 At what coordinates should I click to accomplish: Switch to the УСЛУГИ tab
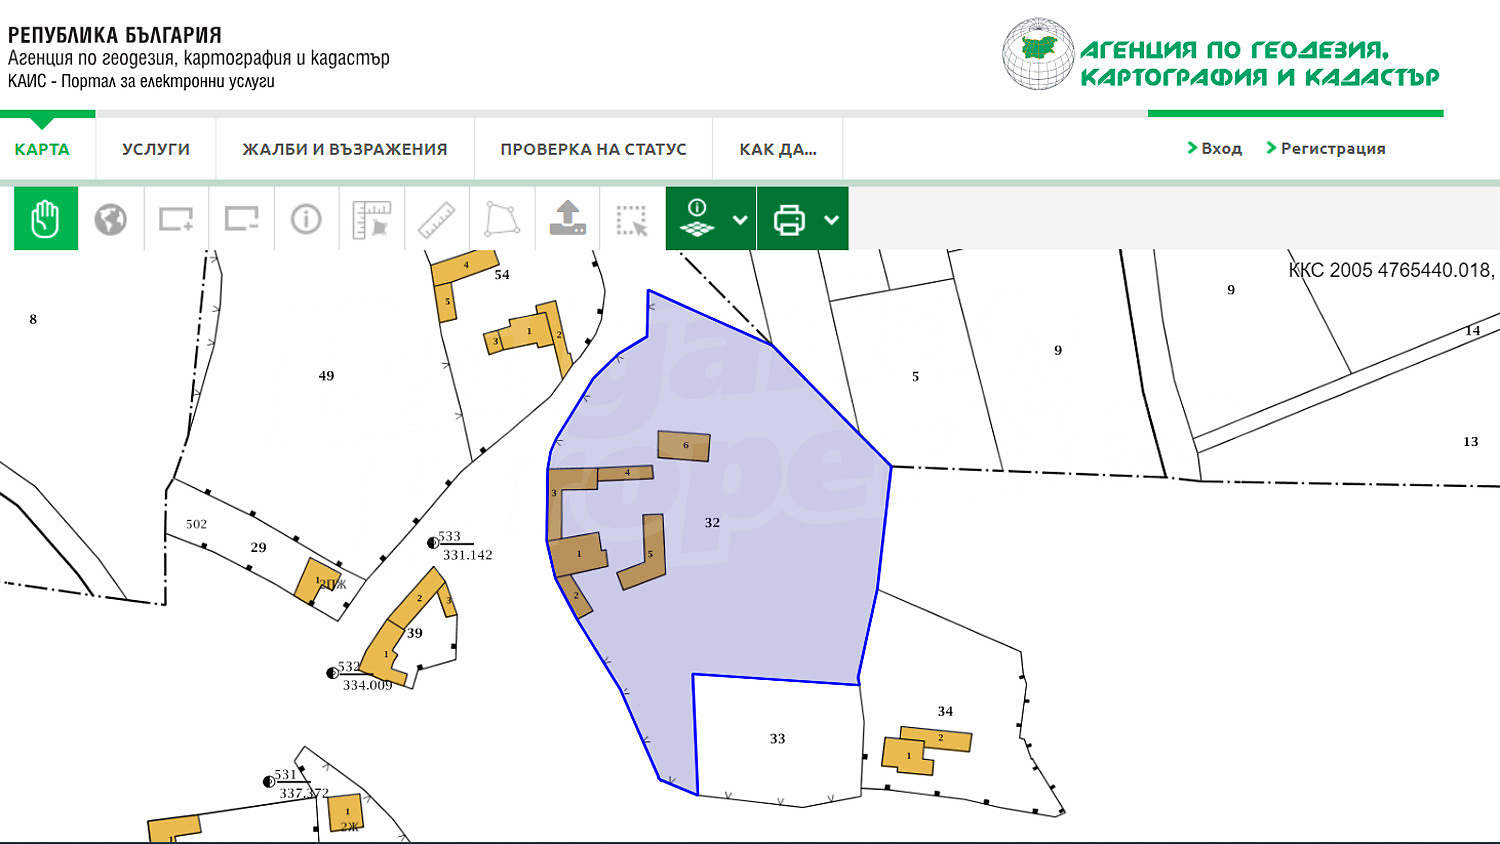[x=156, y=149]
